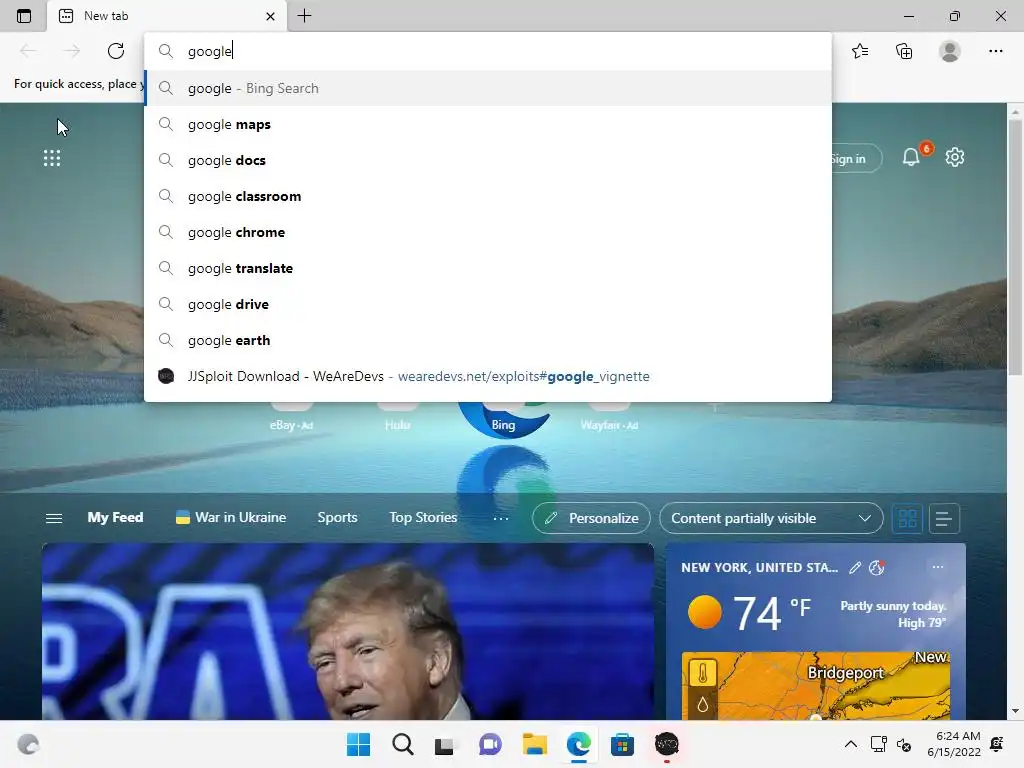Select the New tab tab

(167, 16)
